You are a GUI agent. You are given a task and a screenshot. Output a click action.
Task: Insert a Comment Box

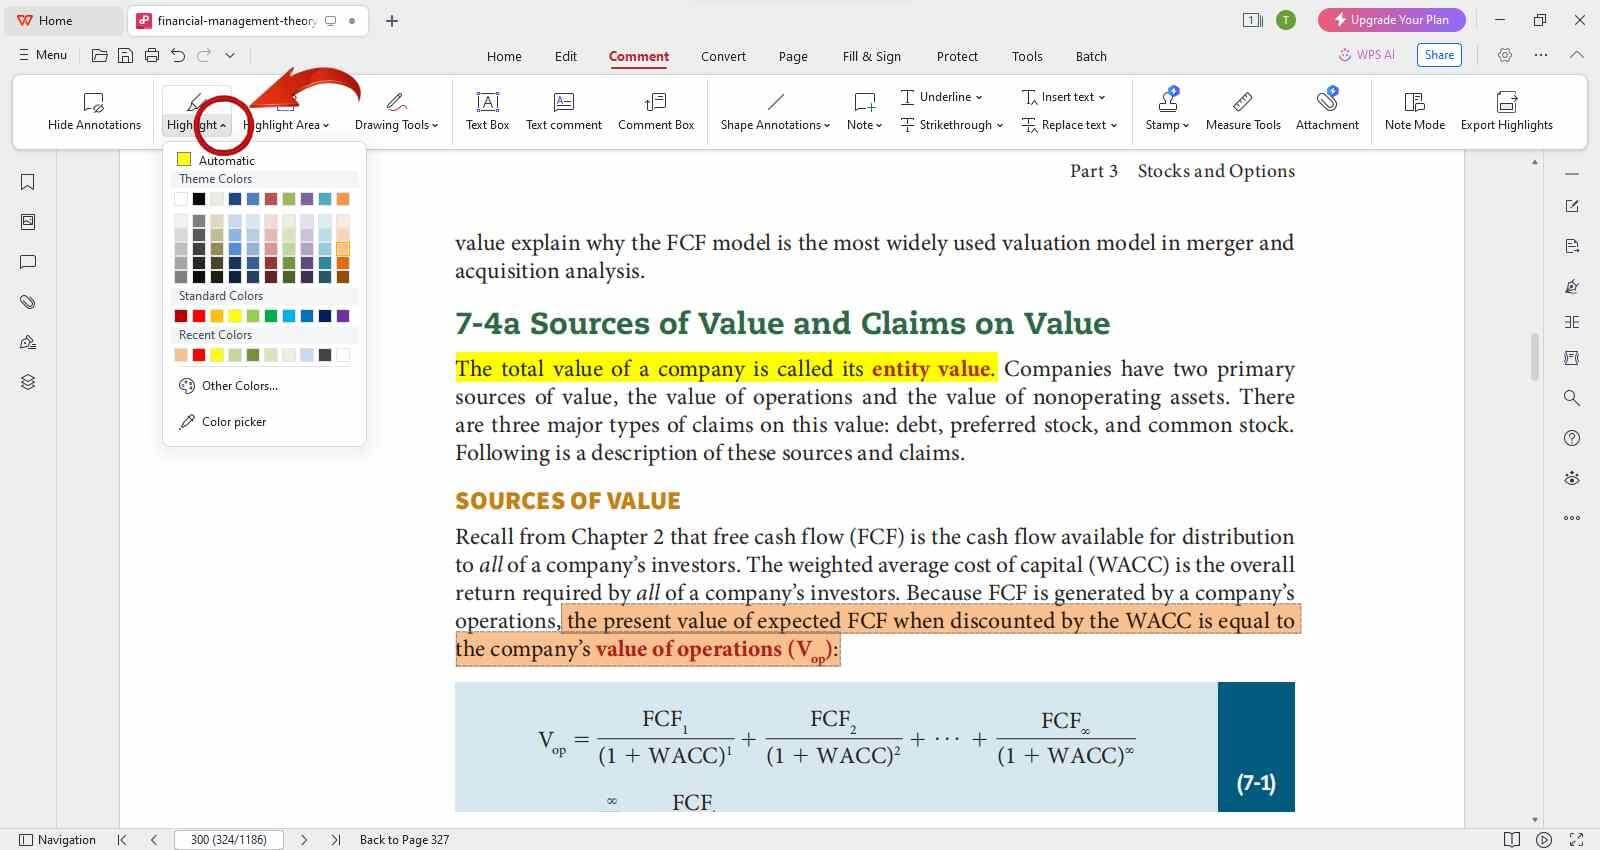coord(656,110)
